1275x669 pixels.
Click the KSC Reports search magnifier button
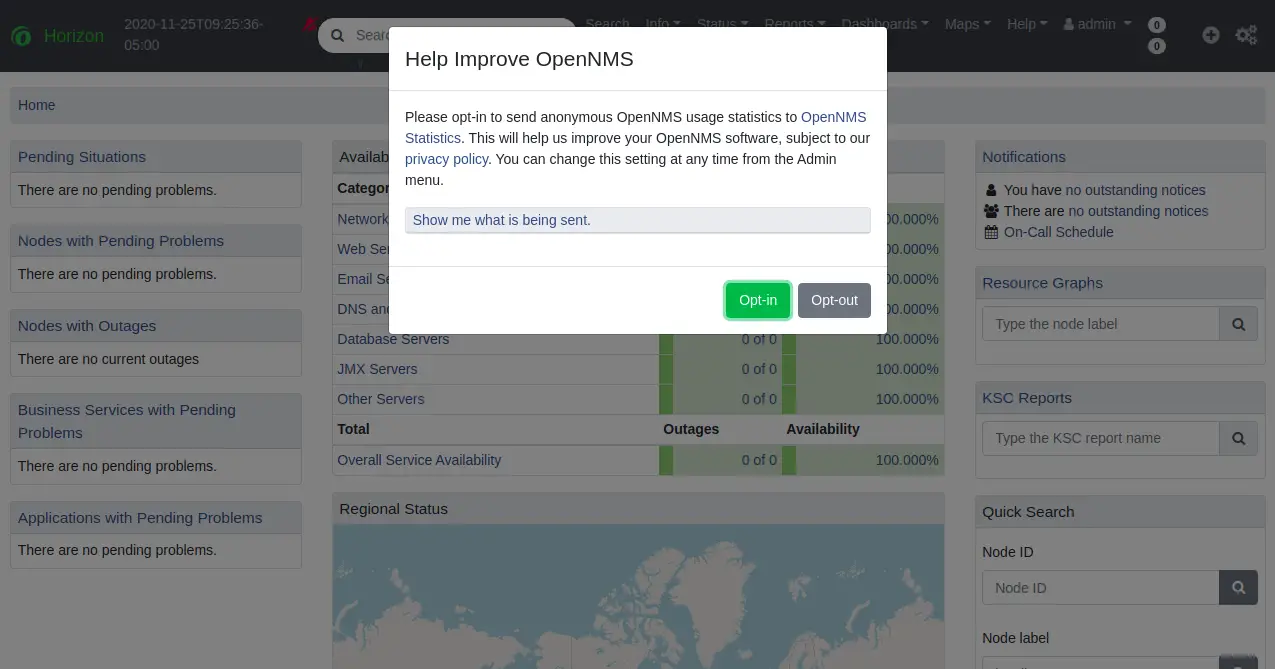(x=1238, y=438)
